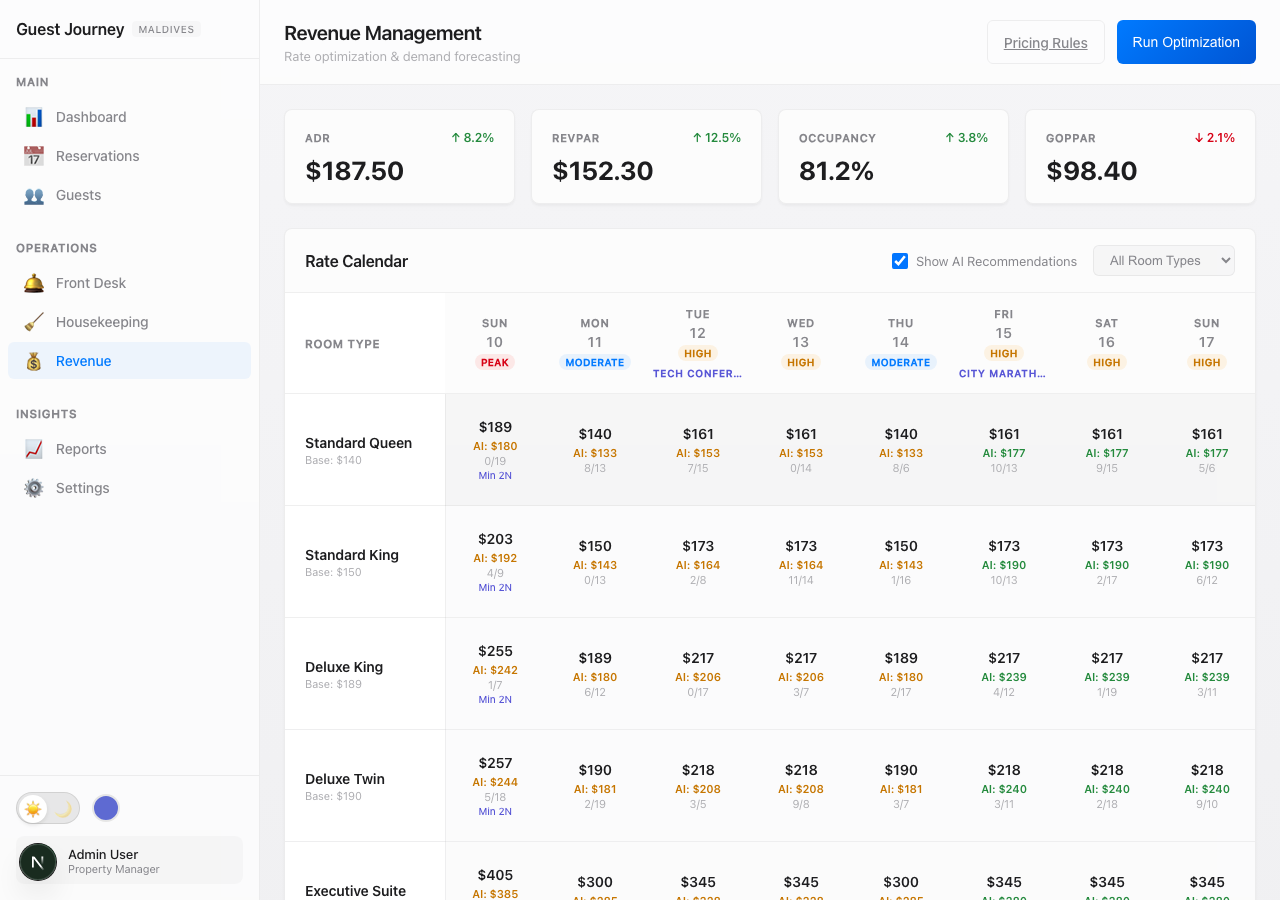Click the Occupancy 81.2% card
Viewport: 1280px width, 900px height.
point(894,157)
